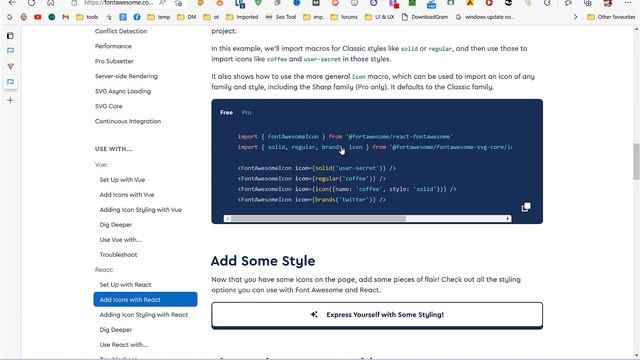
Task: Open Adding Icon Styling with React
Action: coord(144,315)
